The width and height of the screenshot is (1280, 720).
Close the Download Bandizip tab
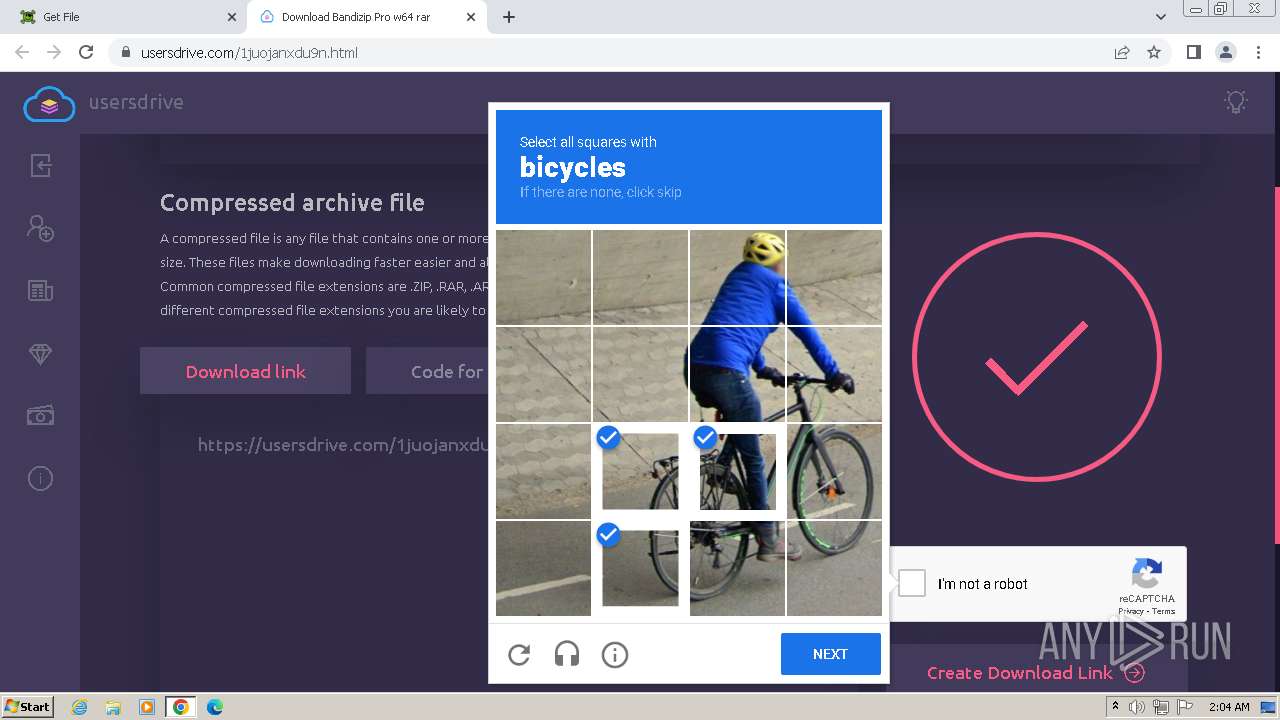[x=471, y=17]
